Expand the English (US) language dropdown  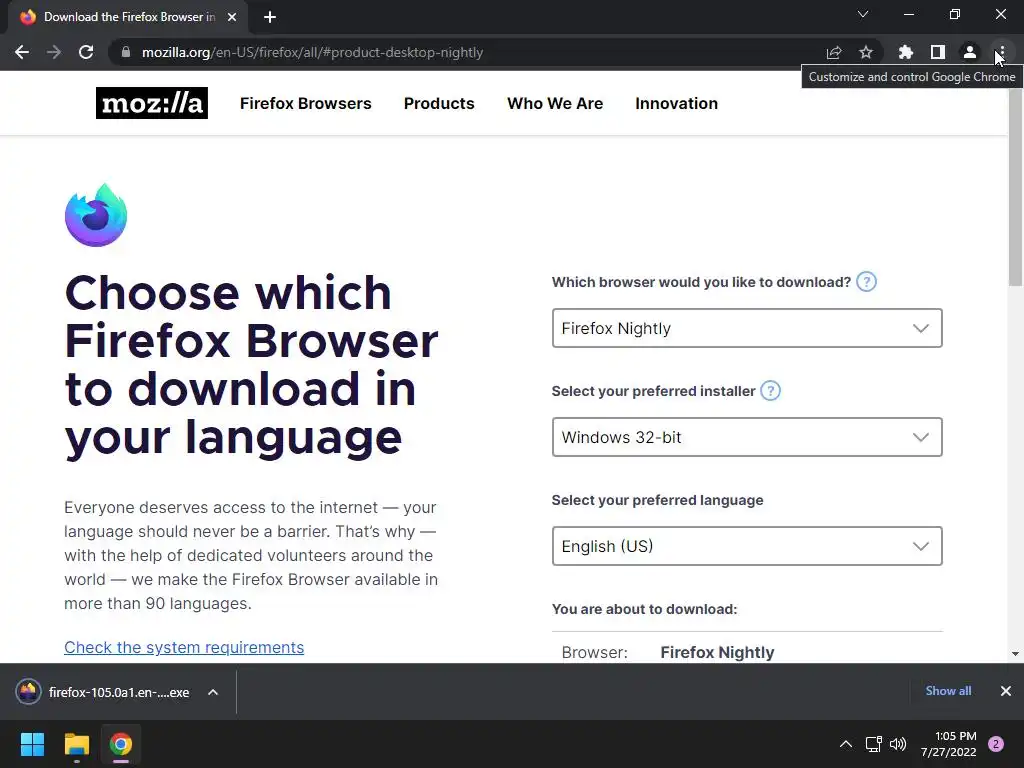747,546
